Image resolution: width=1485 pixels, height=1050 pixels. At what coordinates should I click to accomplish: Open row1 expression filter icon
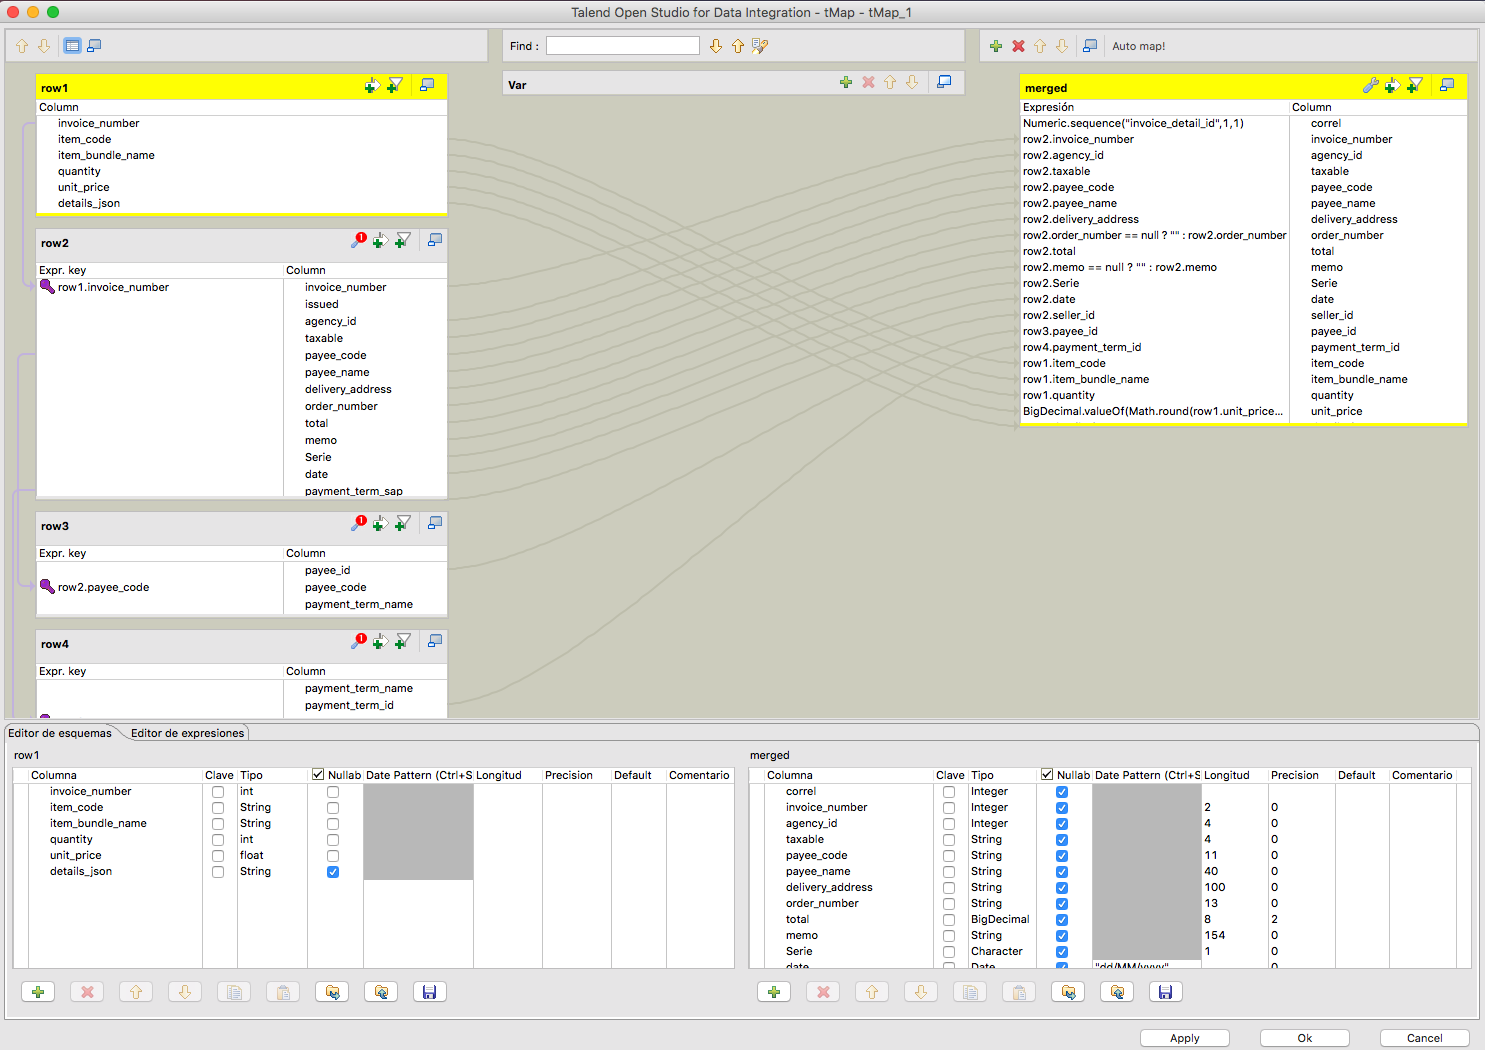point(395,86)
